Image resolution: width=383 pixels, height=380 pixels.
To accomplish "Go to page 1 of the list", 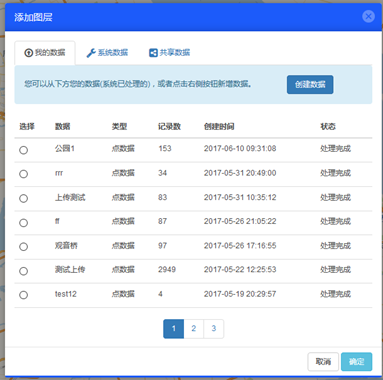I will [x=173, y=329].
